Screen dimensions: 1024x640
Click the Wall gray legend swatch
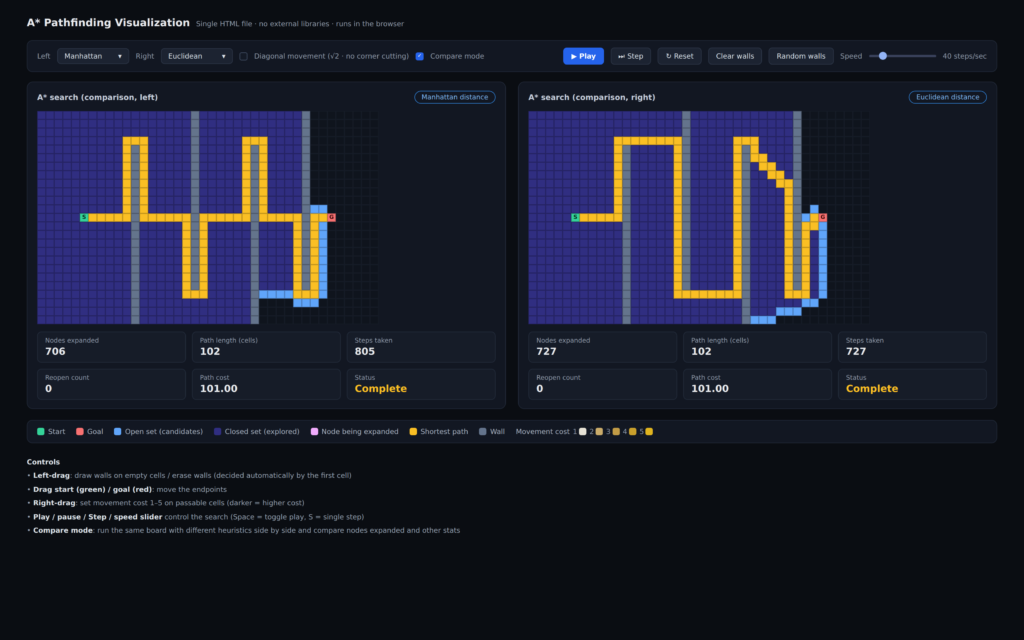(x=483, y=432)
